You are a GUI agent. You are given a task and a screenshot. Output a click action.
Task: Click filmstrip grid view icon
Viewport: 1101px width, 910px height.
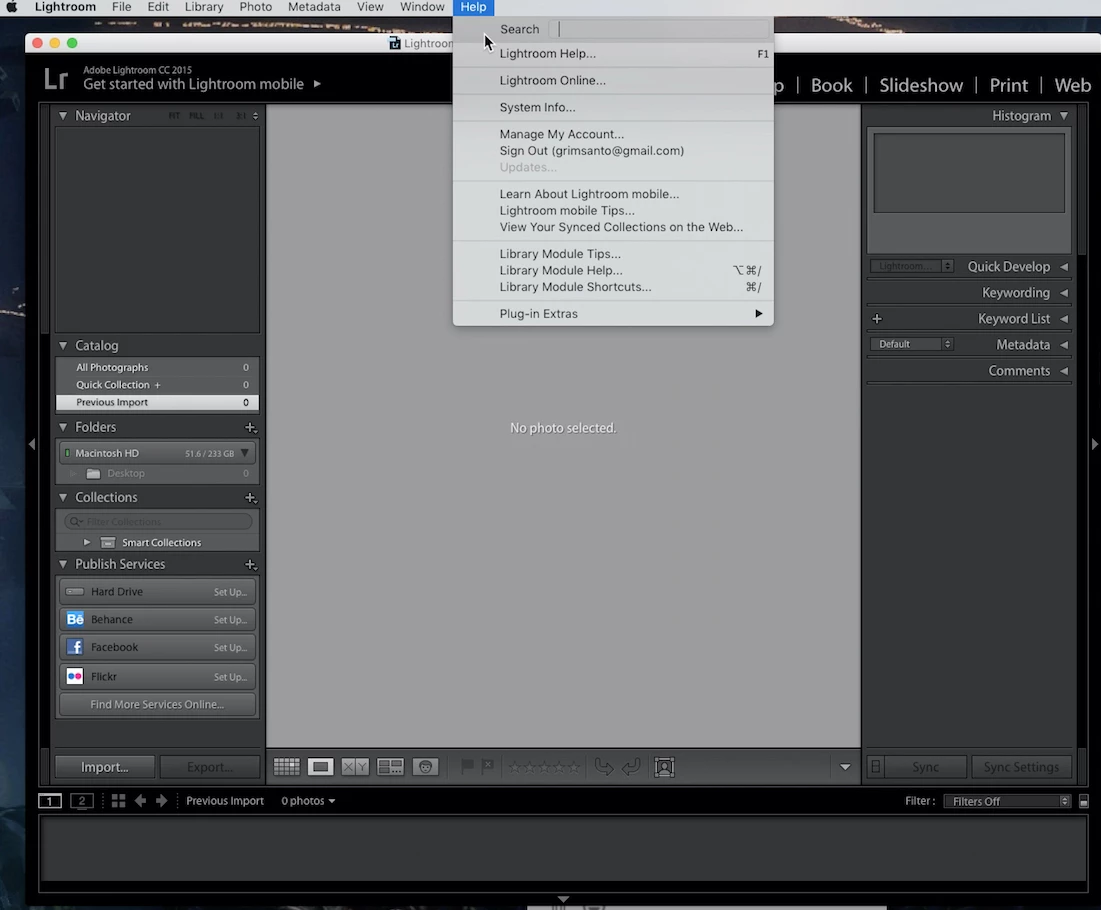[x=119, y=800]
